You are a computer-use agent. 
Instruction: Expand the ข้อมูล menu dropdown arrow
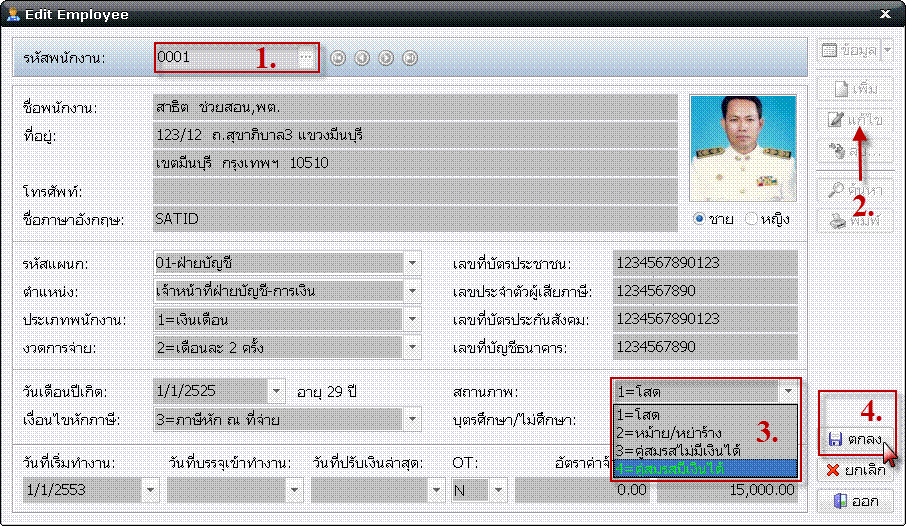(887, 49)
